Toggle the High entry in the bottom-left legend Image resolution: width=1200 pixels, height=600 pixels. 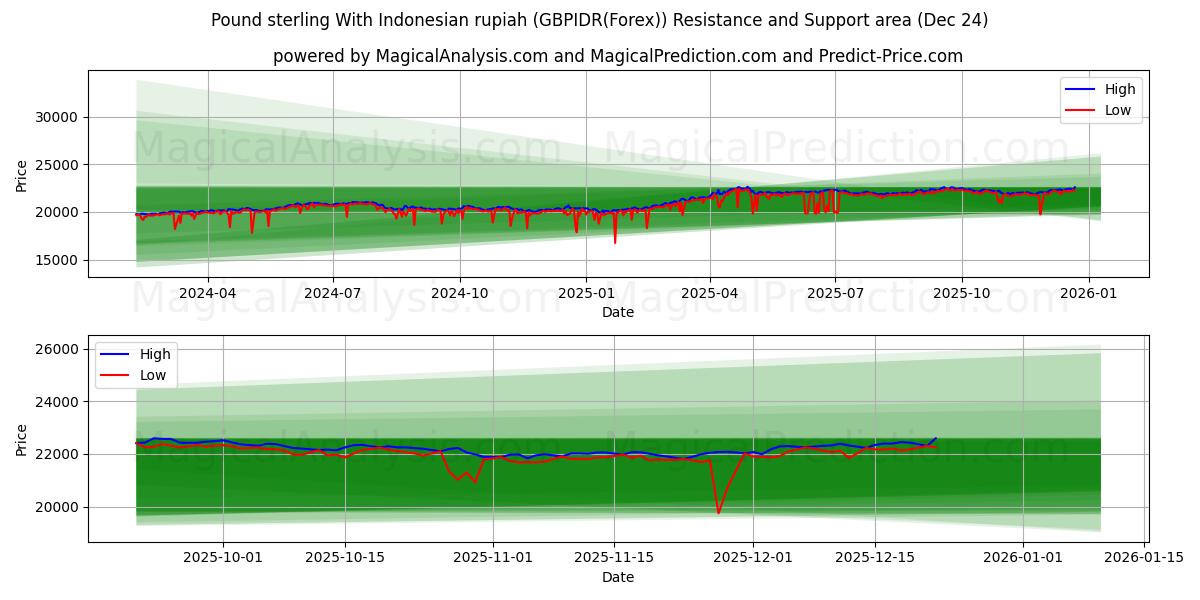click(157, 353)
